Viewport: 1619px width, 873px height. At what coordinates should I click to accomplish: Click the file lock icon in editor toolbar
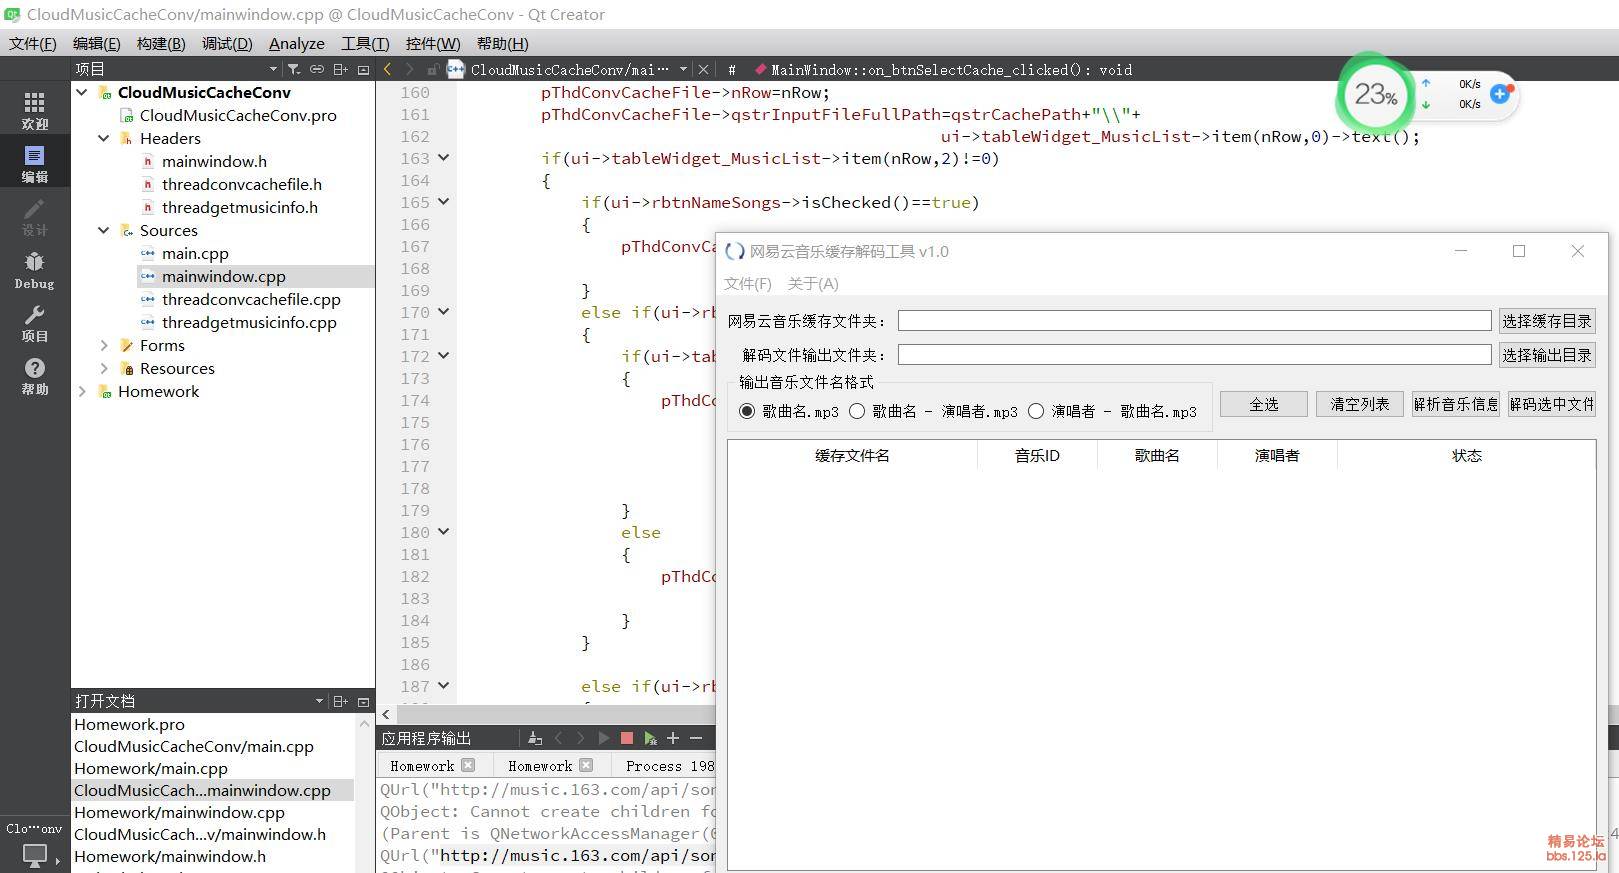432,69
